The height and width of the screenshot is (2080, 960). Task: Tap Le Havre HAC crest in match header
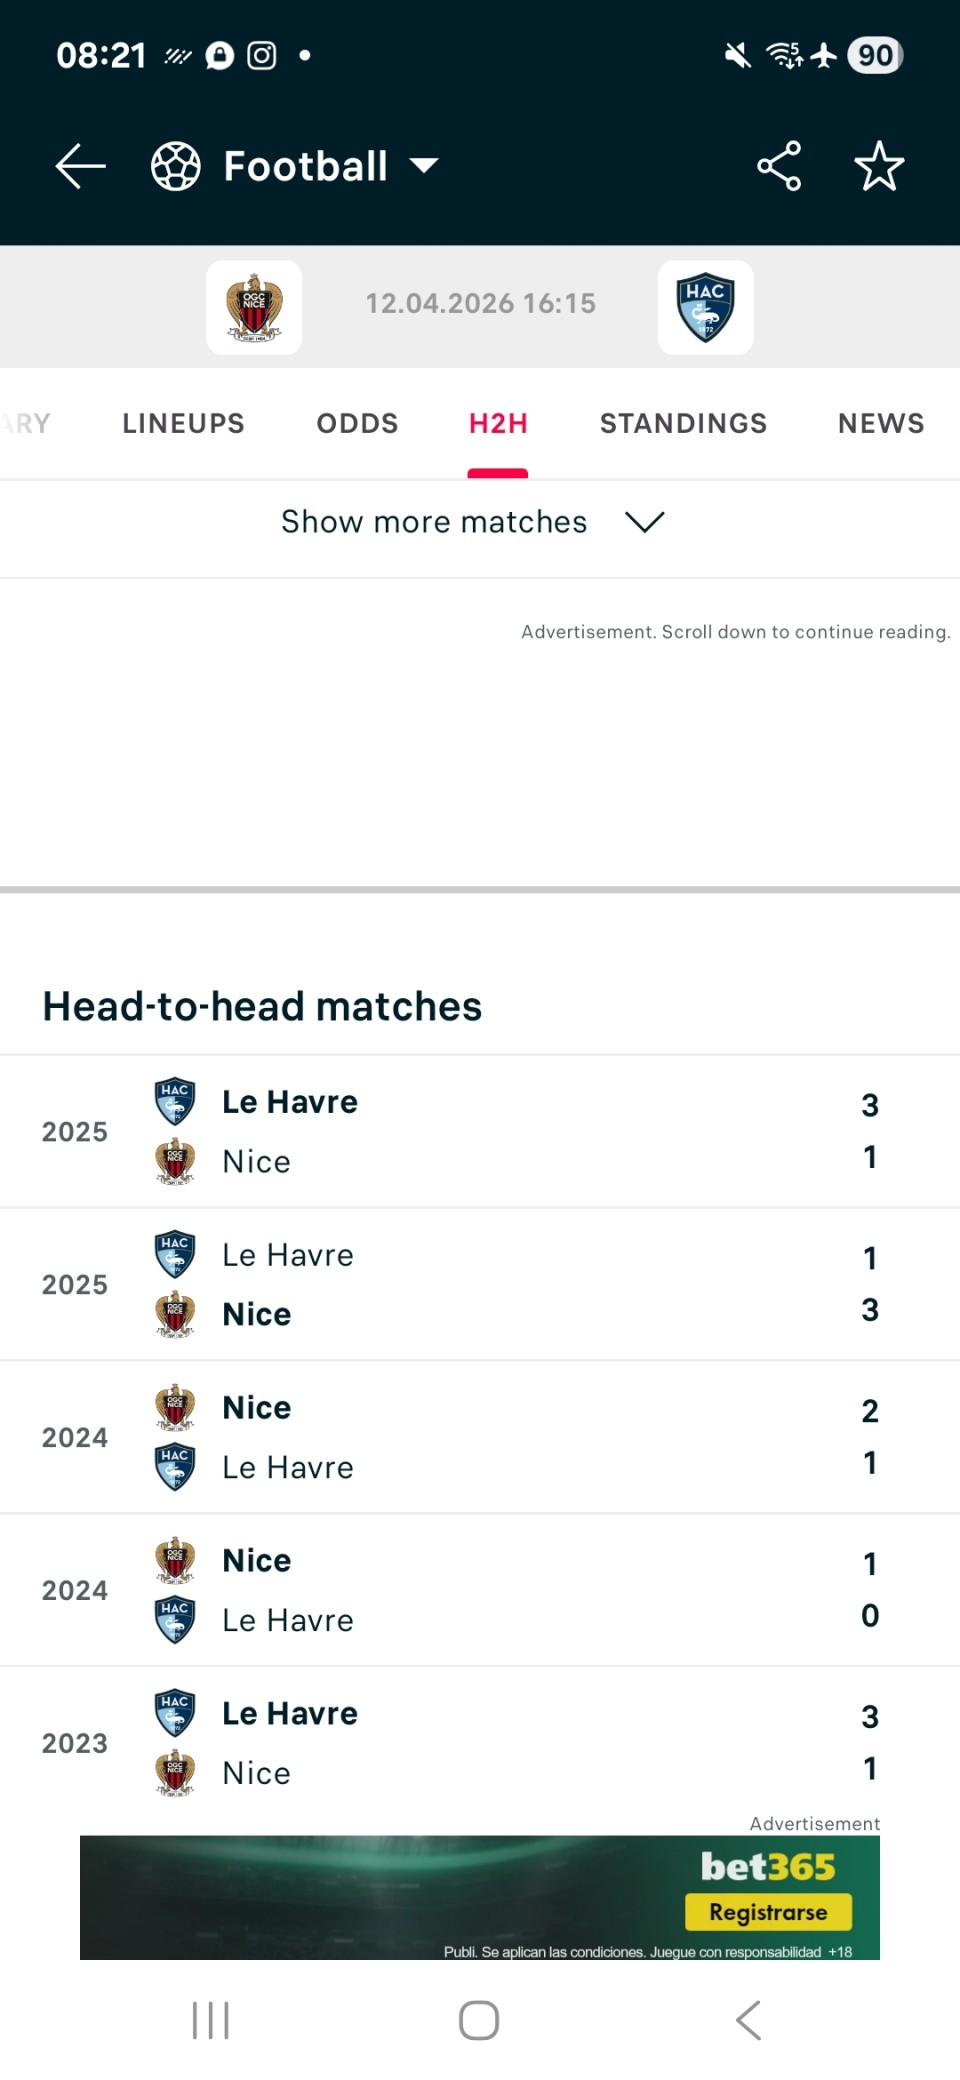pos(705,307)
